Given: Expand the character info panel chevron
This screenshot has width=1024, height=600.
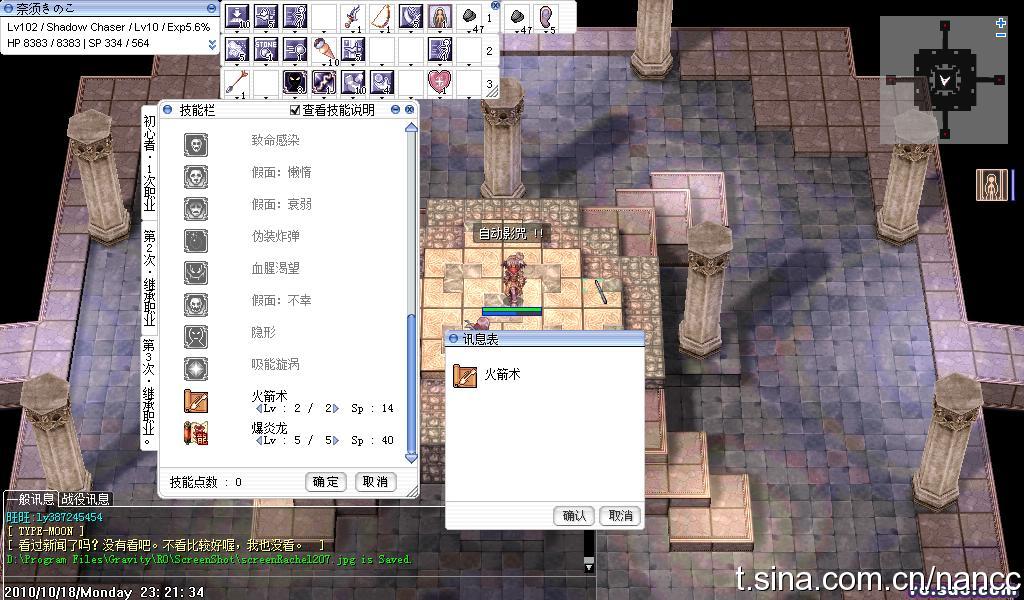Looking at the screenshot, I should pos(212,44).
